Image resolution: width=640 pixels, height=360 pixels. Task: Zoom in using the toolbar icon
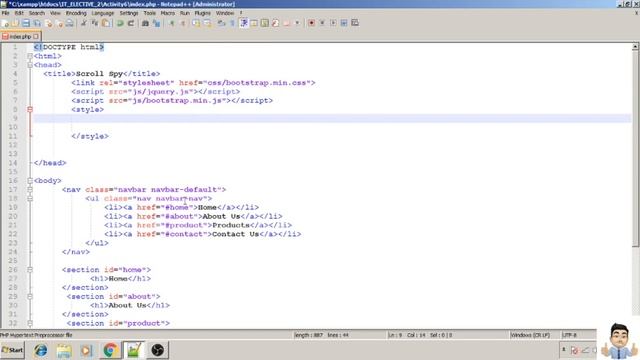(x=172, y=23)
